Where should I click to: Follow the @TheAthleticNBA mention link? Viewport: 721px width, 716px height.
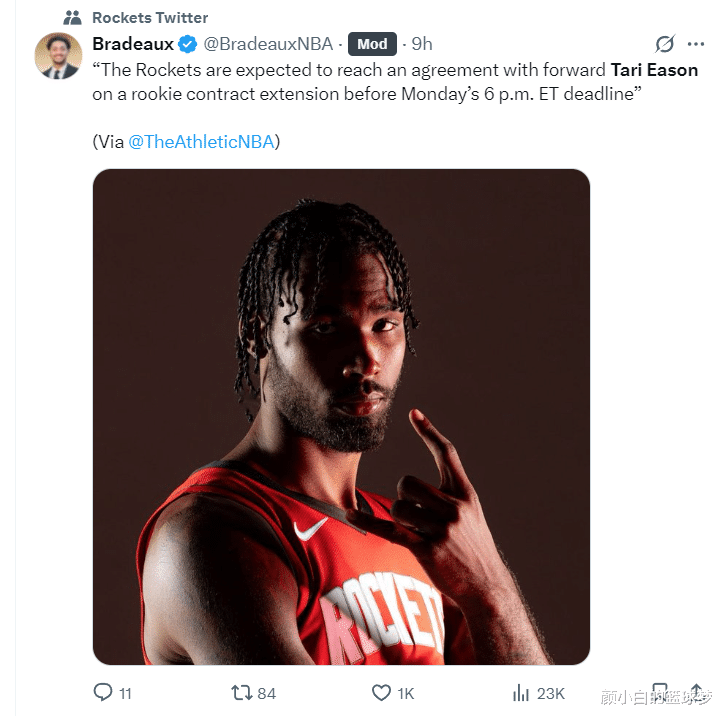pyautogui.click(x=201, y=141)
